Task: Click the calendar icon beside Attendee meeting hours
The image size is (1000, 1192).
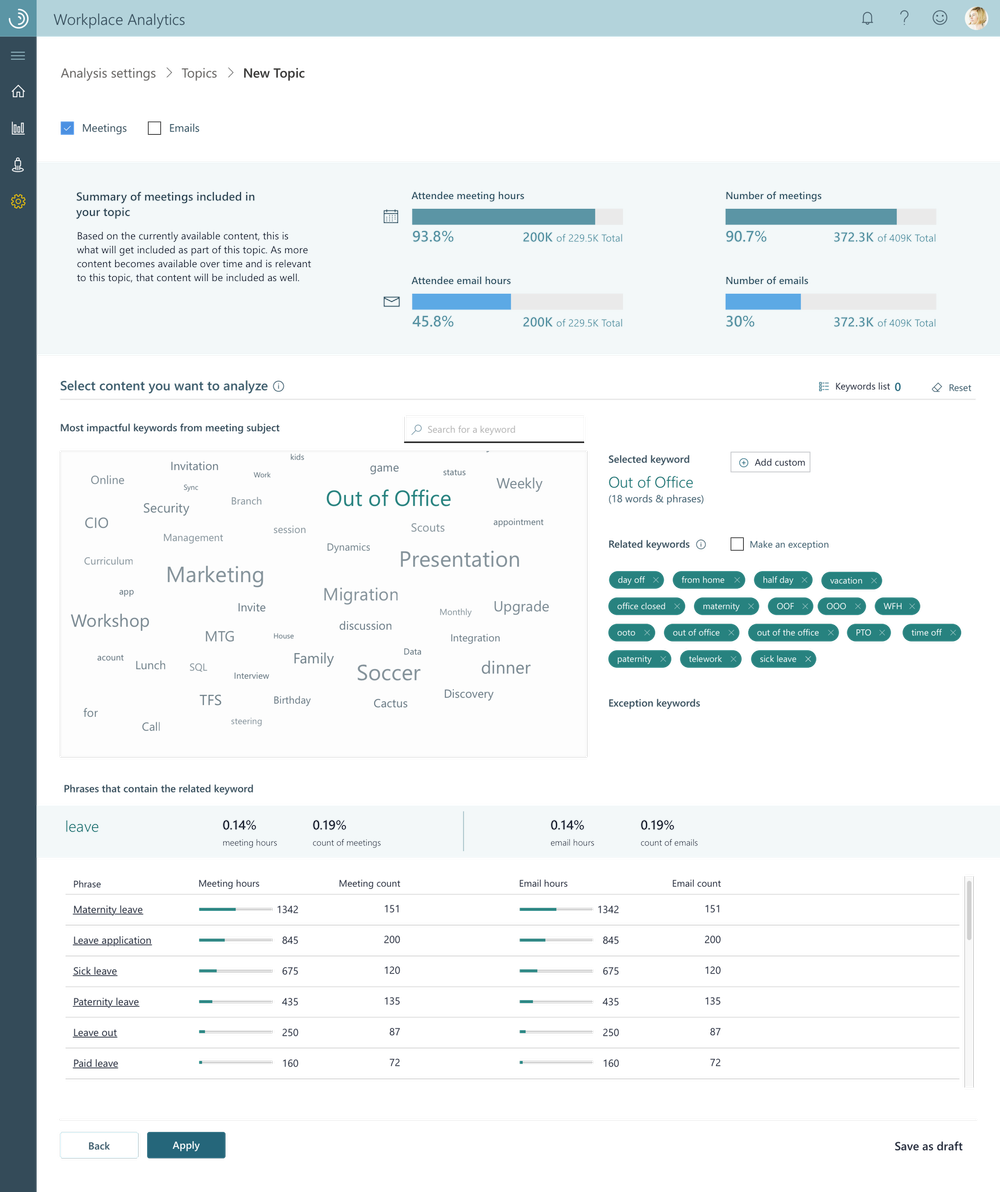Action: (x=390, y=216)
